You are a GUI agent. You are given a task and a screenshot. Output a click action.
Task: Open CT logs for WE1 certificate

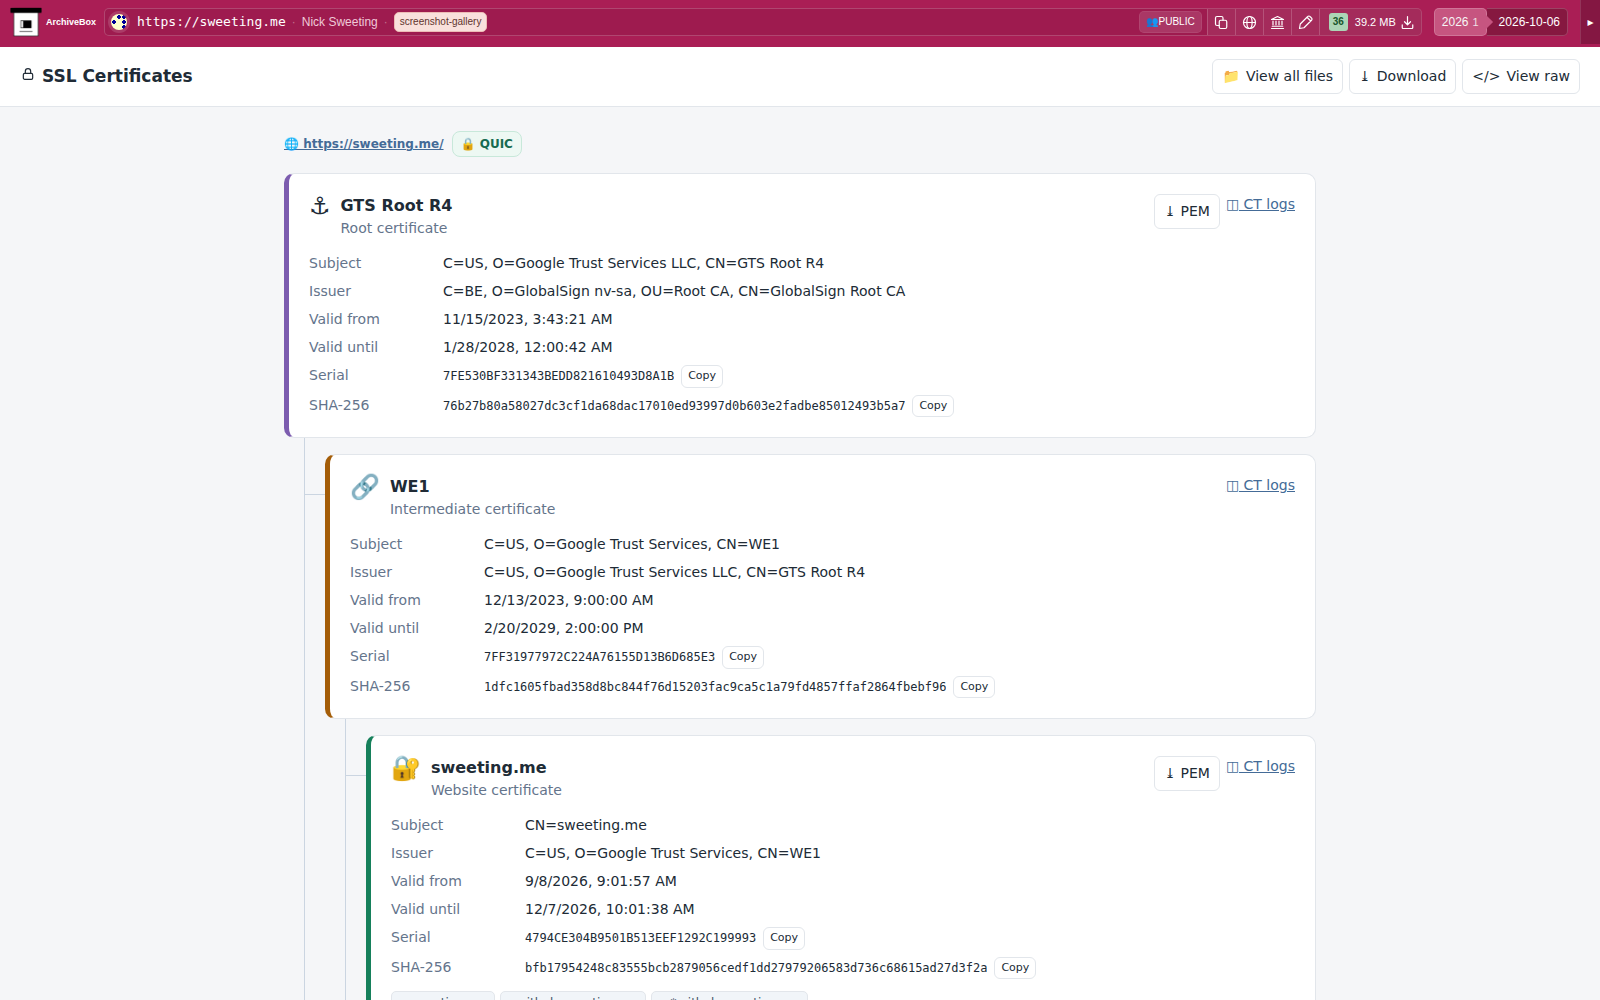tap(1261, 485)
